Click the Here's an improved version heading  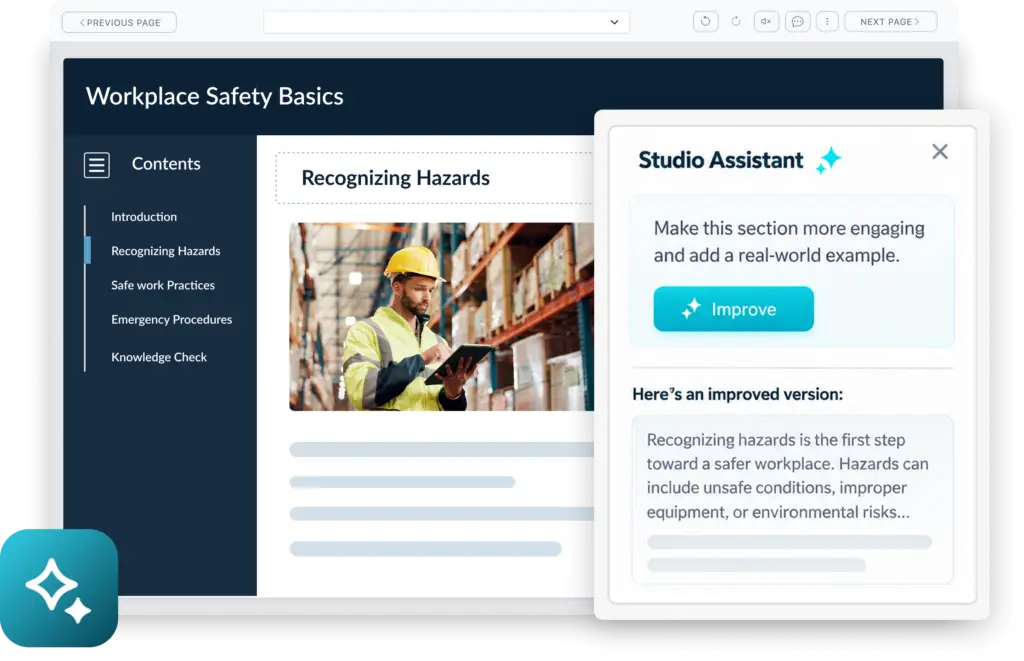[737, 395]
